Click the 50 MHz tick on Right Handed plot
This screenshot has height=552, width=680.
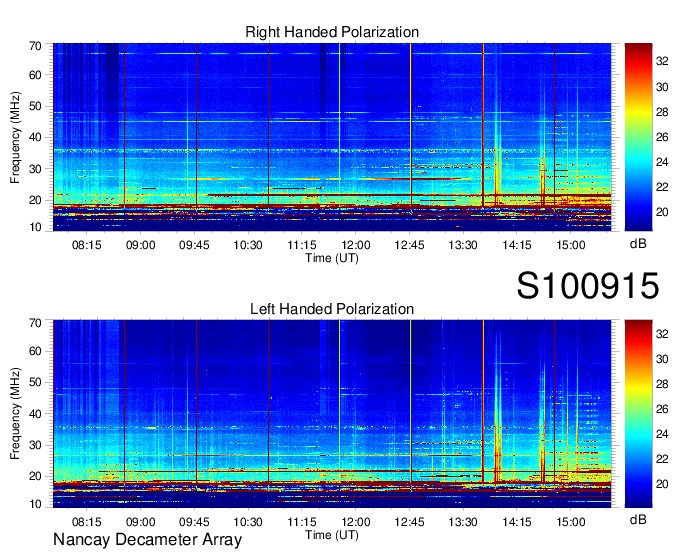pyautogui.click(x=35, y=106)
